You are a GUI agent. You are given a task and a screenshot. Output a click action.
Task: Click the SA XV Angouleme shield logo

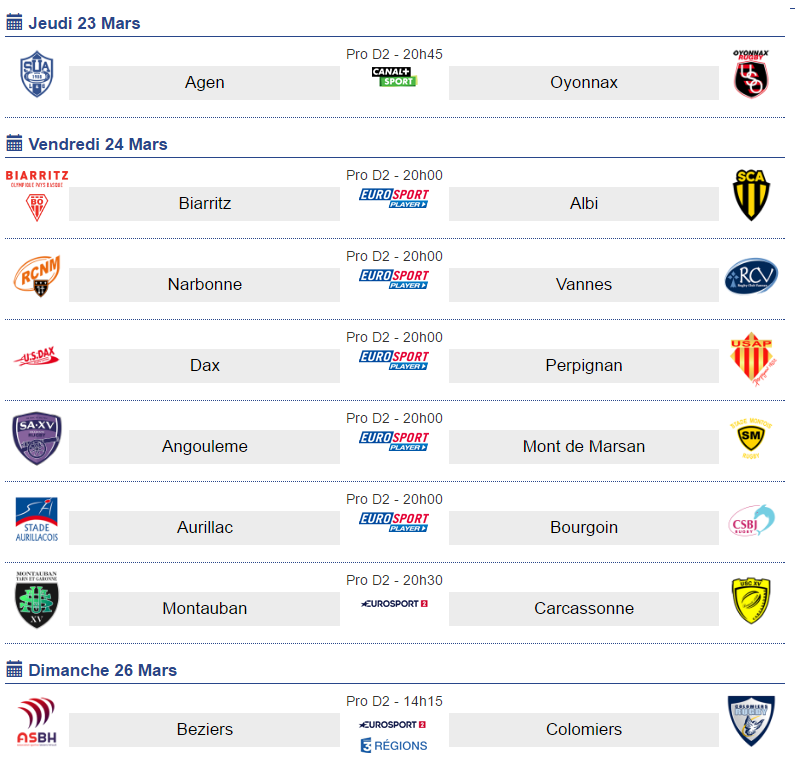click(x=37, y=439)
